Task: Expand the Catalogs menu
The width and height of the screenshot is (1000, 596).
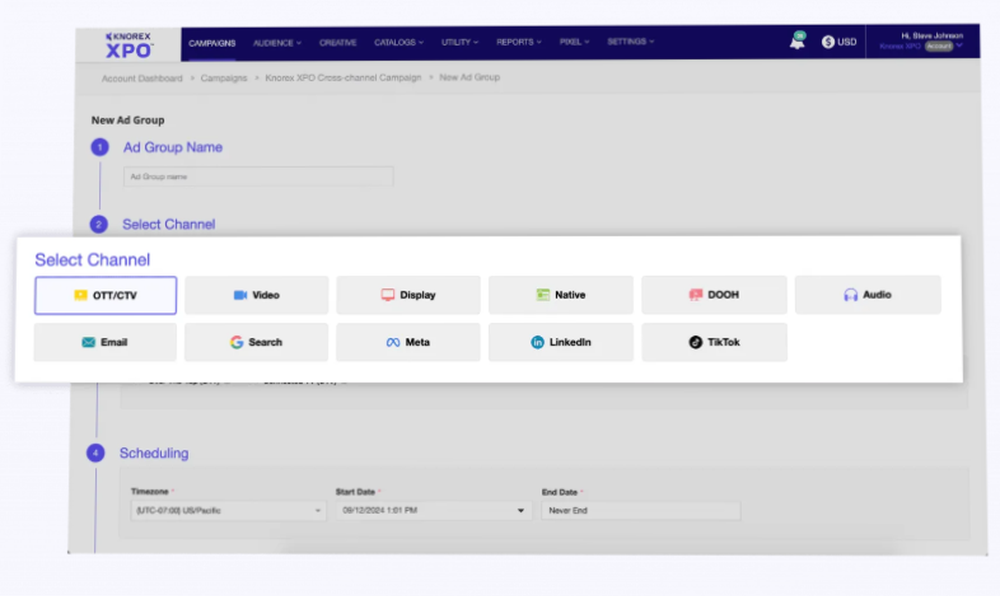Action: 399,43
